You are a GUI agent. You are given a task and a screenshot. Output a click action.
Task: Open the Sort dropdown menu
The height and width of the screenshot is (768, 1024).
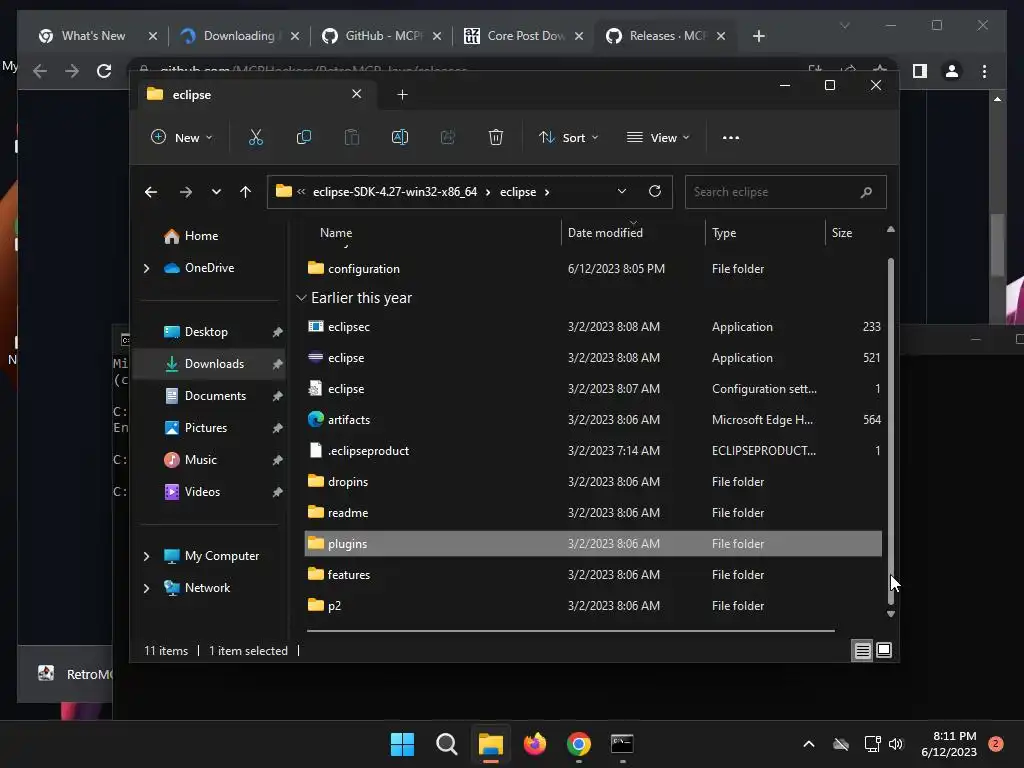[568, 138]
